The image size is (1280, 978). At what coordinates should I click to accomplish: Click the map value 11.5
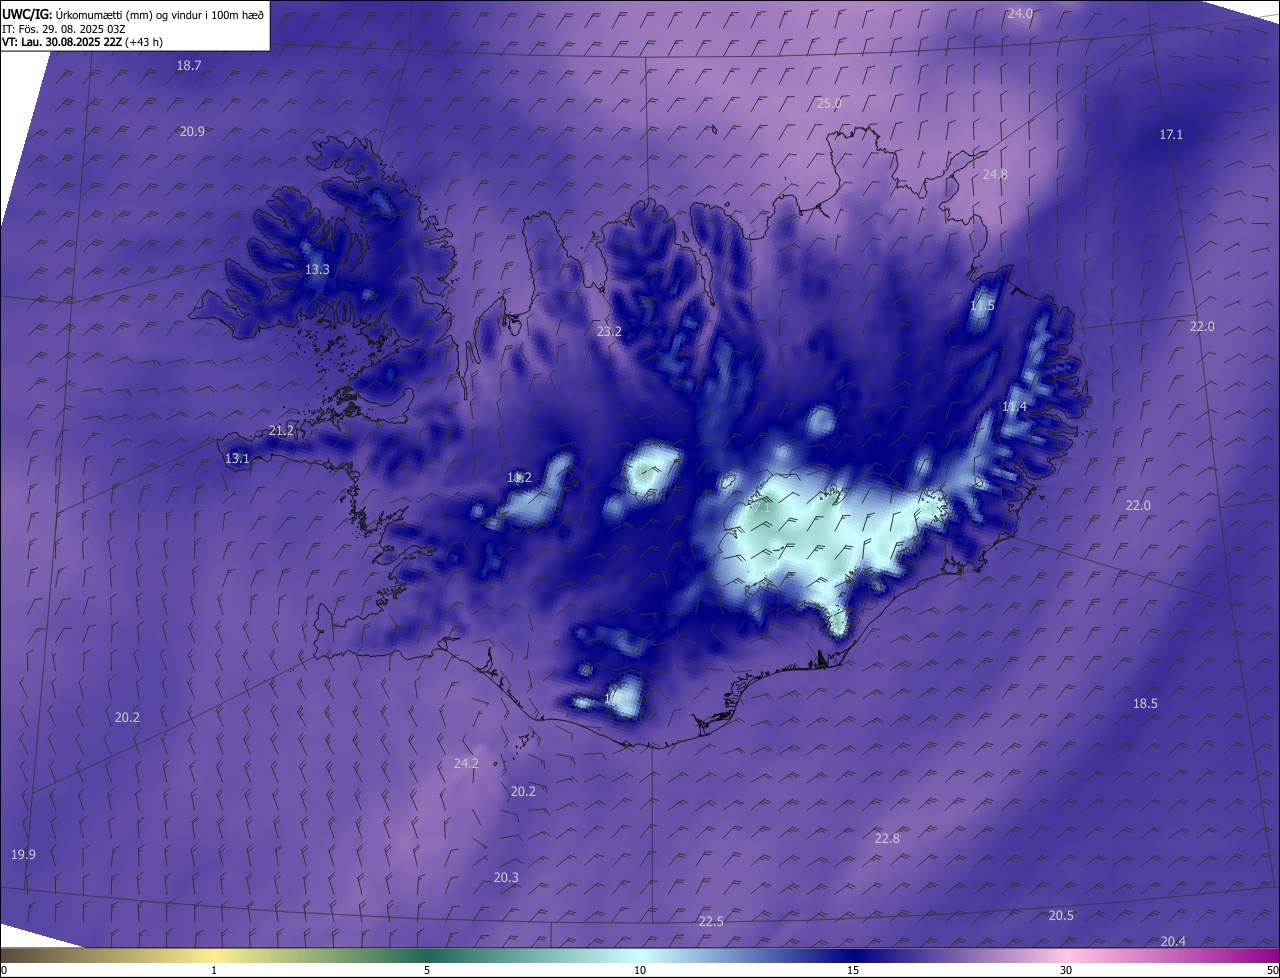(x=983, y=305)
